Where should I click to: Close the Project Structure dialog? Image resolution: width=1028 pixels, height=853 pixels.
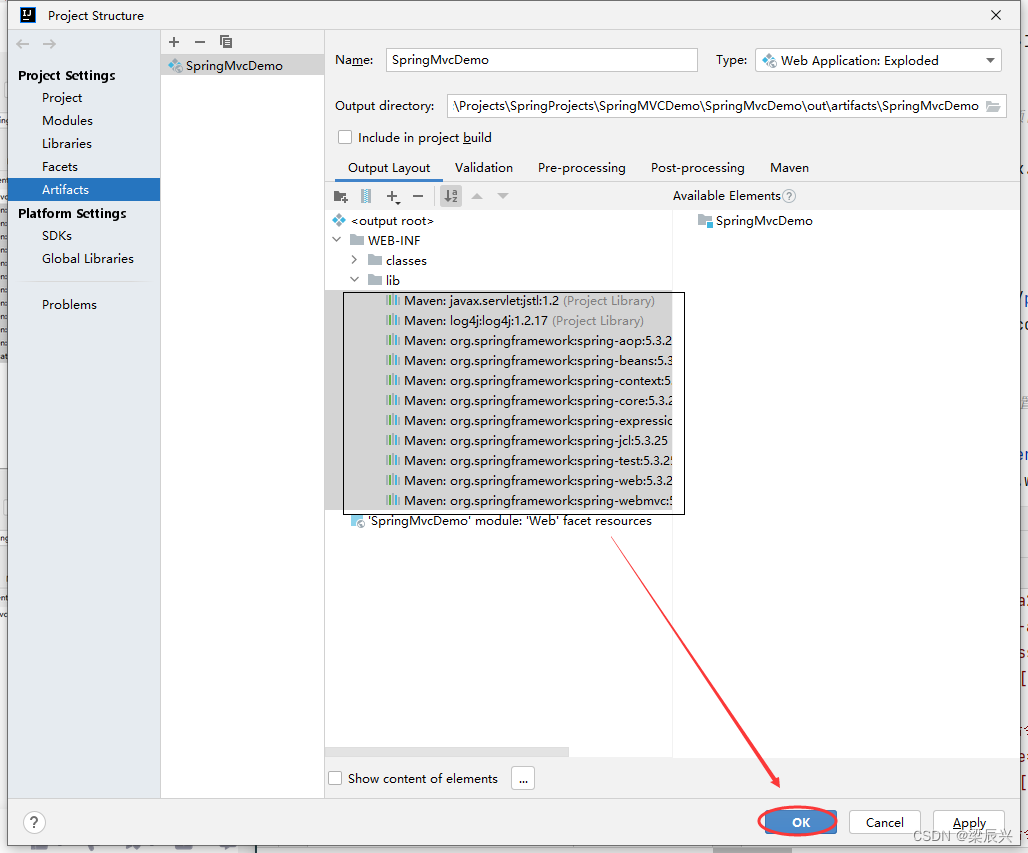996,15
